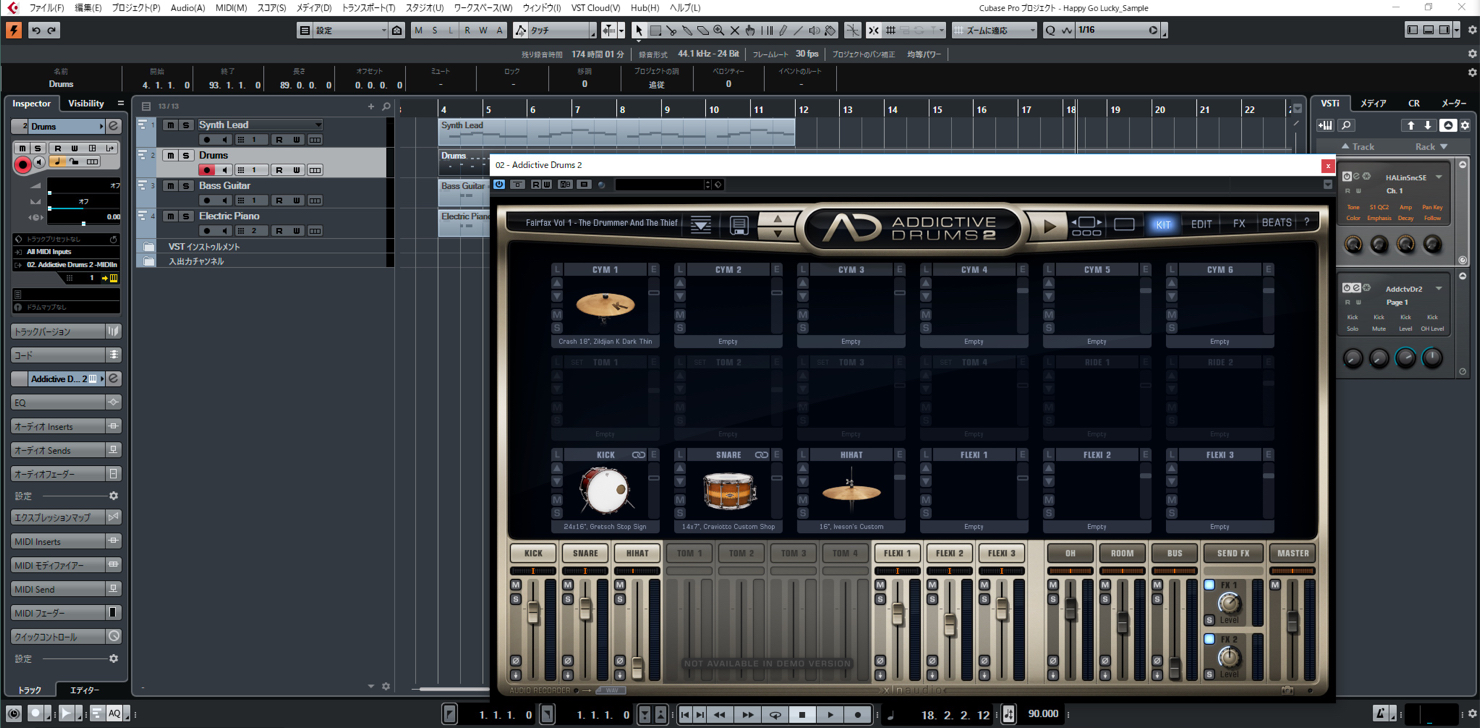
Task: Expand the AddctvDr2 instrument dropdown arrow
Action: pyautogui.click(x=1439, y=289)
